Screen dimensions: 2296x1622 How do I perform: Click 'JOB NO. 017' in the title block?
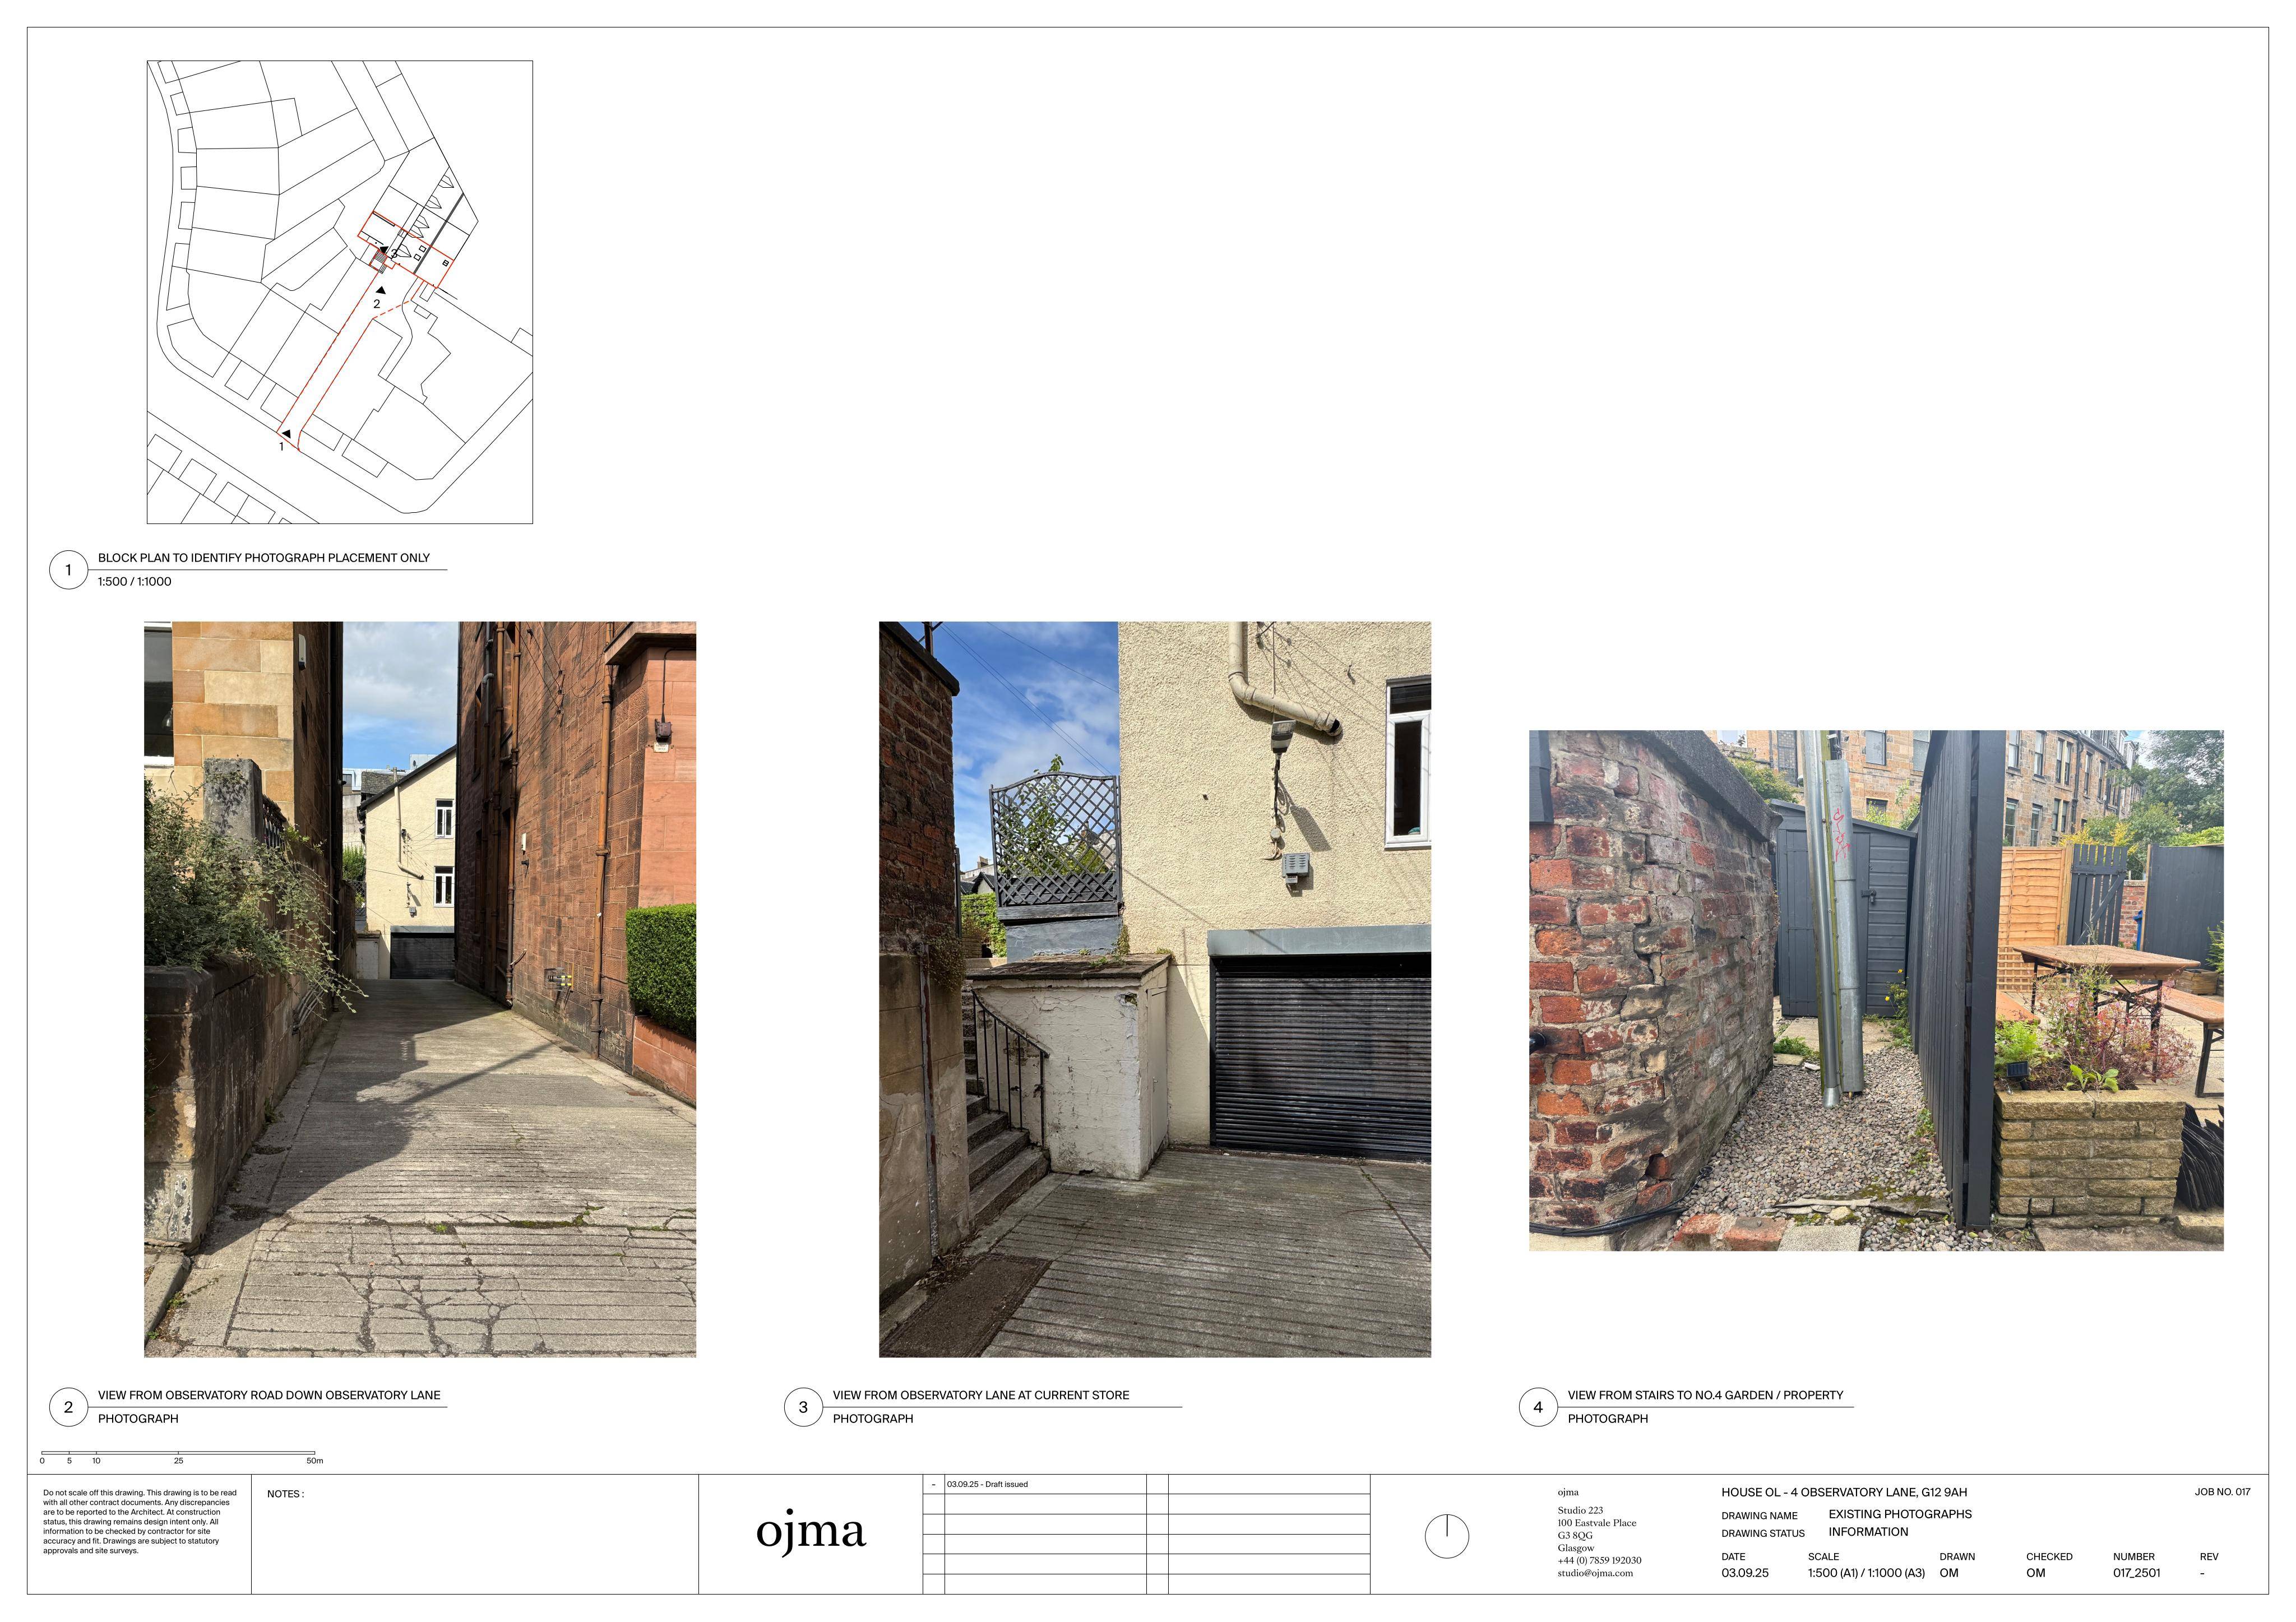tap(2222, 1492)
